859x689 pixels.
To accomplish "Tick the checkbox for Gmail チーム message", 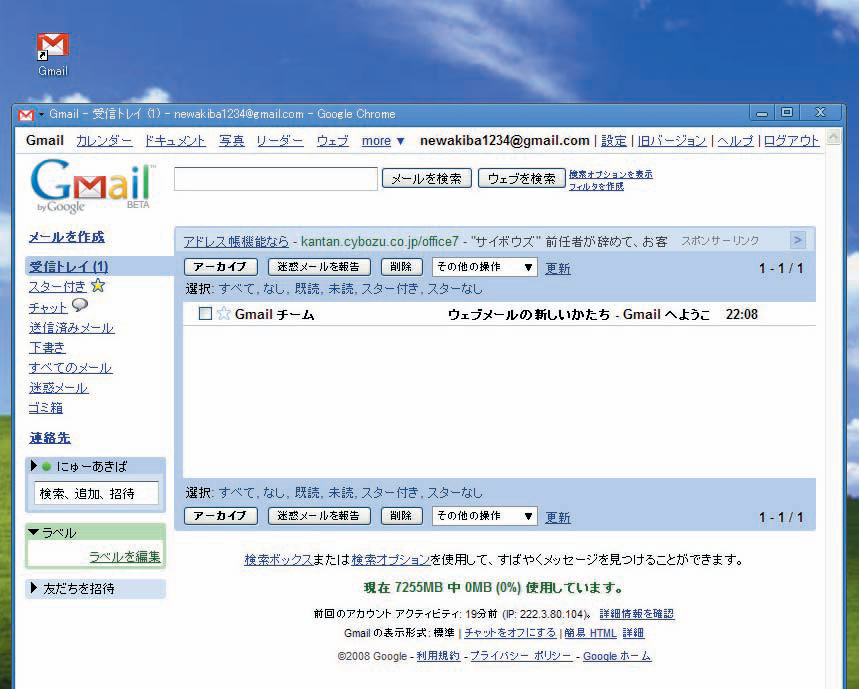I will pyautogui.click(x=205, y=313).
